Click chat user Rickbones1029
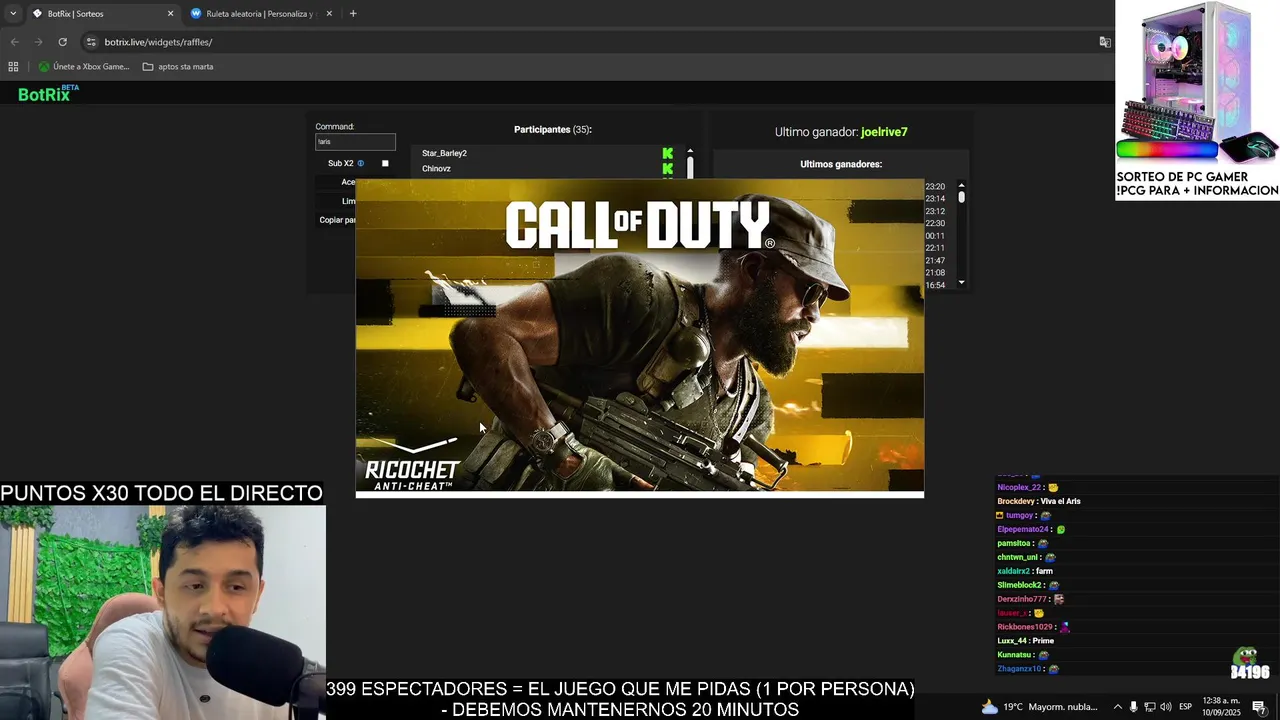Image resolution: width=1280 pixels, height=720 pixels. click(x=1025, y=627)
